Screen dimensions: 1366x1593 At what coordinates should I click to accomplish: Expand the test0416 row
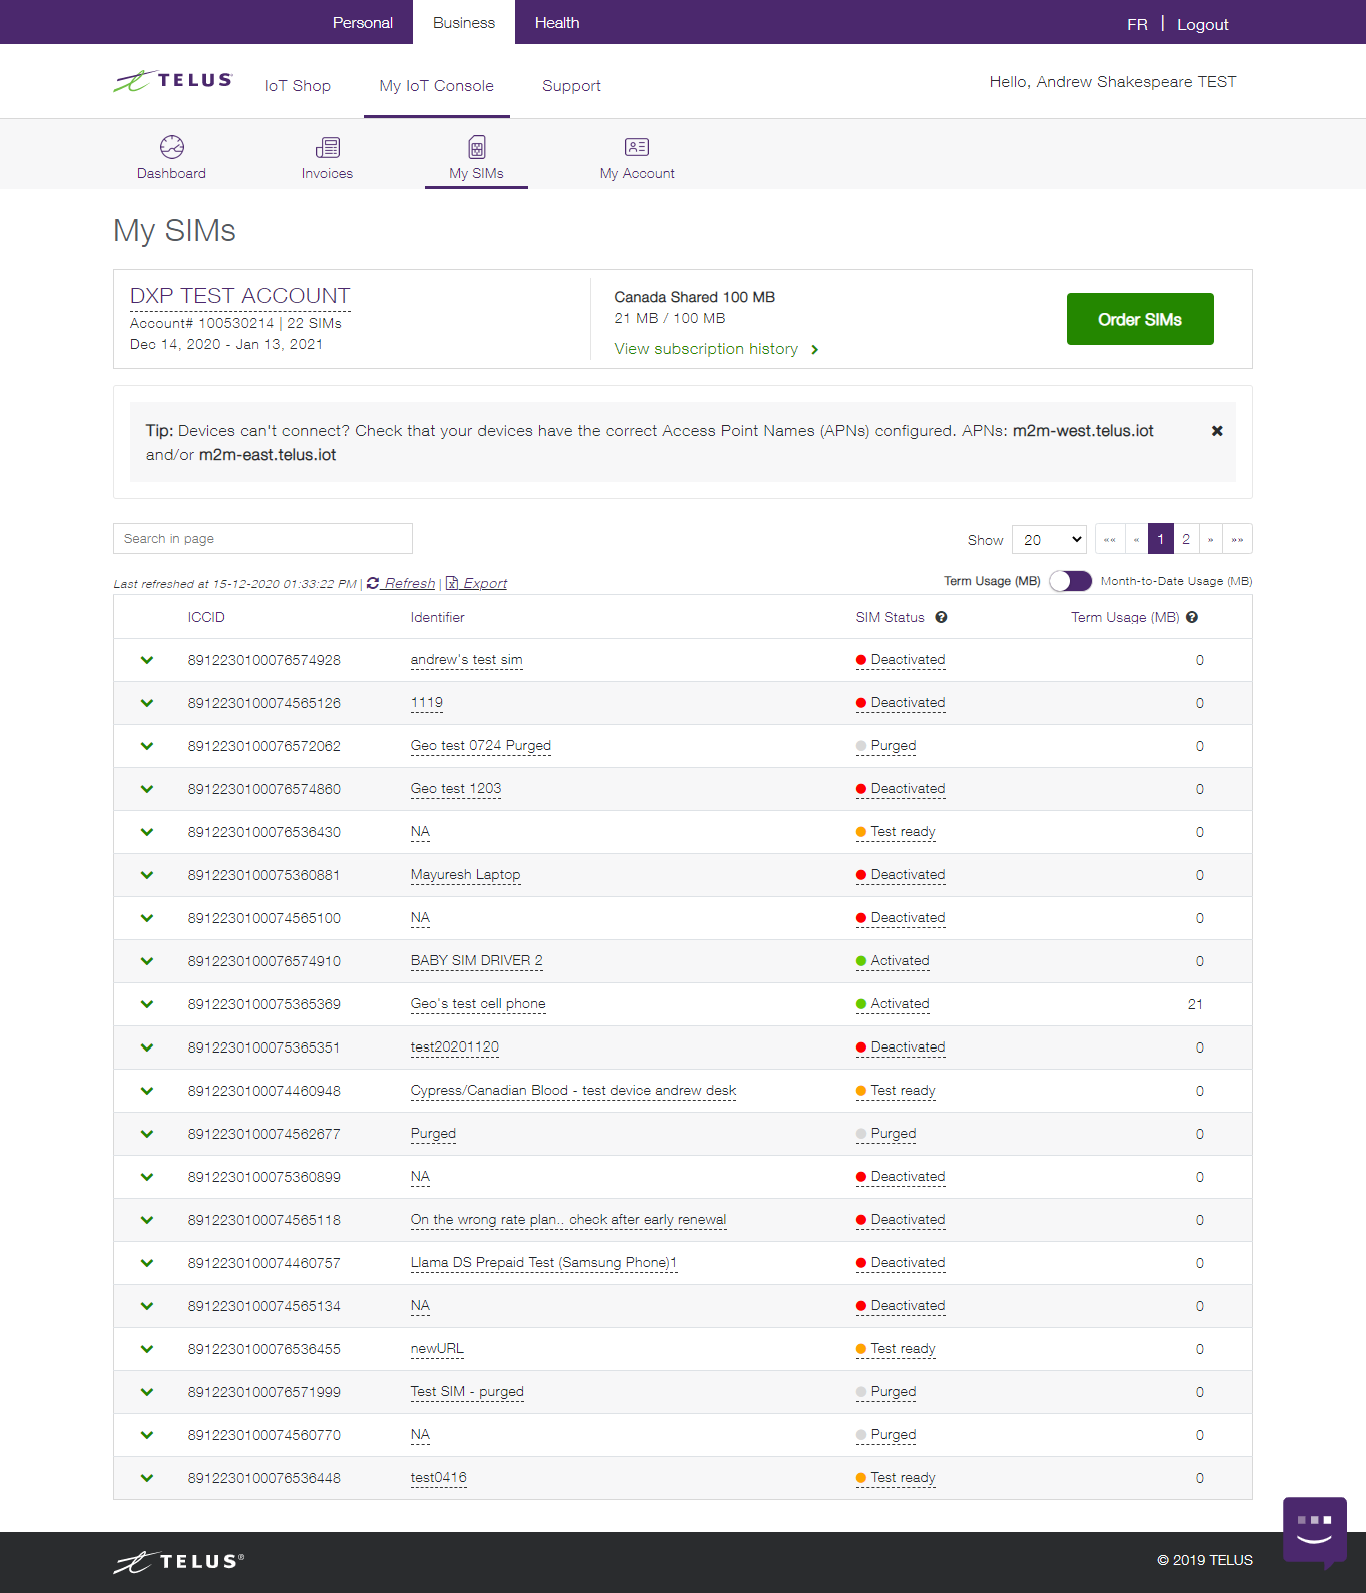pyautogui.click(x=147, y=1478)
